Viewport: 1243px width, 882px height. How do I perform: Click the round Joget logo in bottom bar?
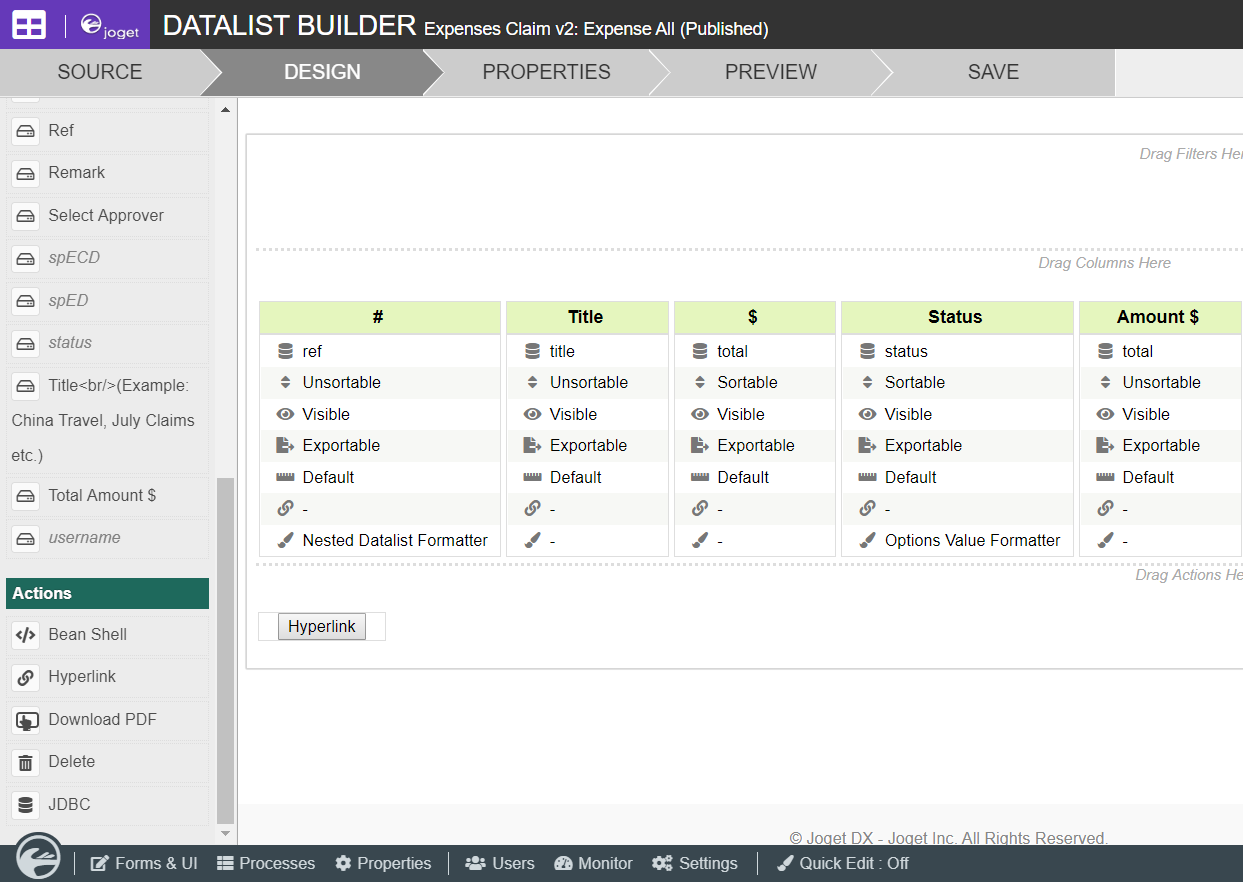pyautogui.click(x=39, y=857)
